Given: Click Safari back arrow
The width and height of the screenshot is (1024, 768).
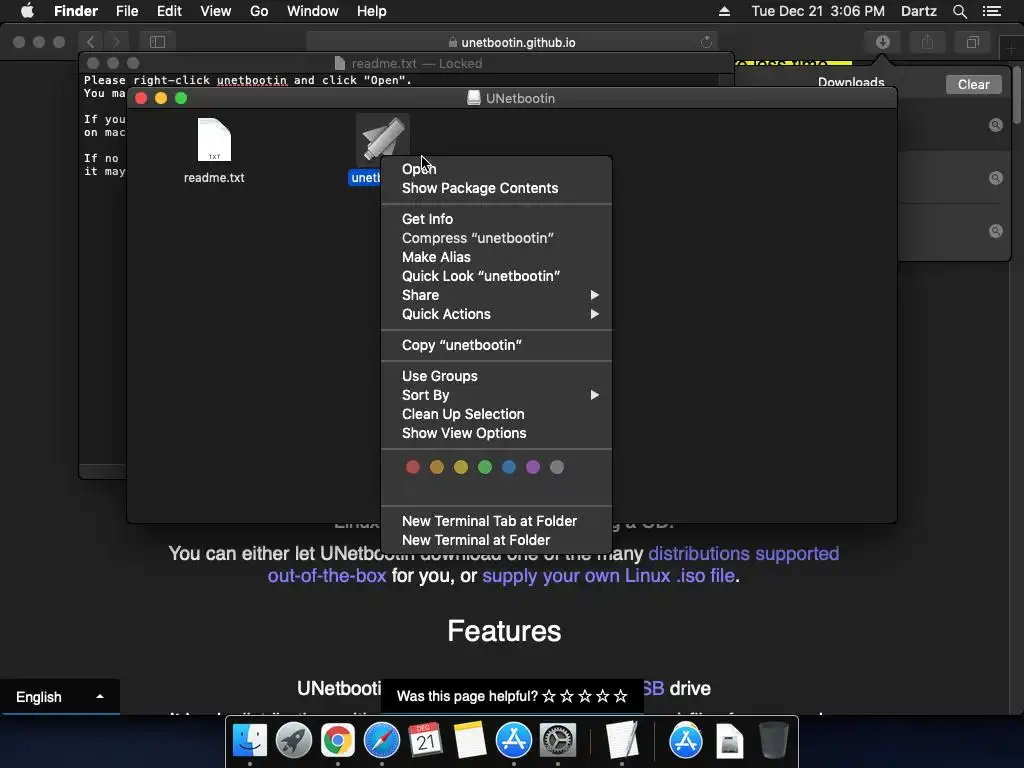Looking at the screenshot, I should click(91, 42).
